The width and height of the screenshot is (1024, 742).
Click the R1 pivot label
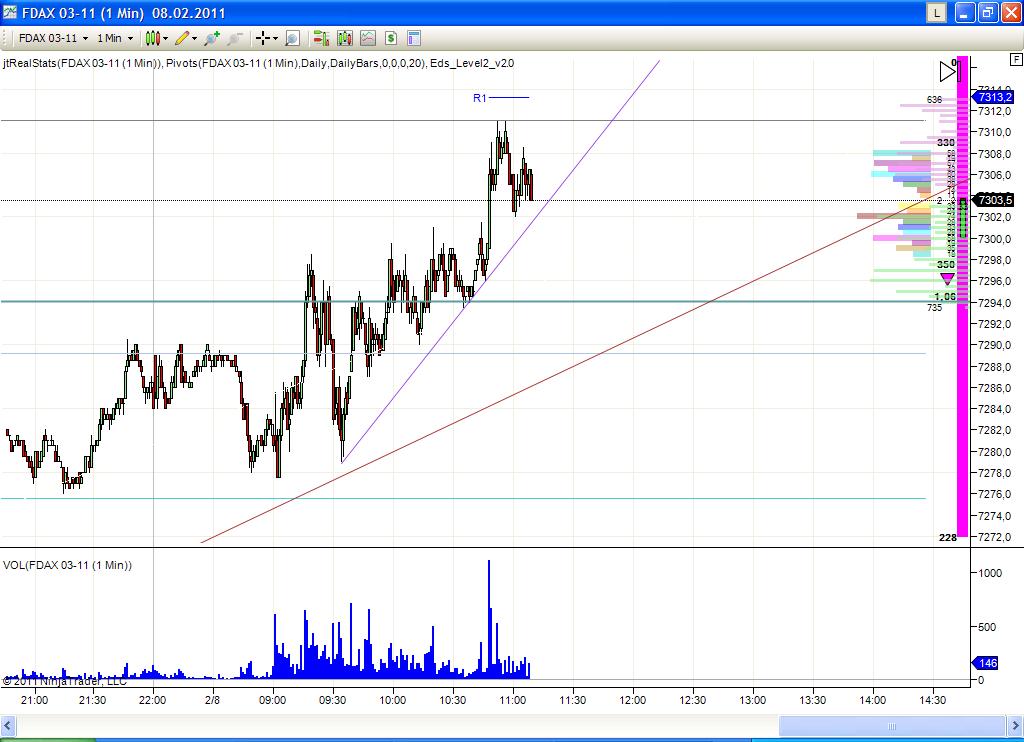(x=478, y=98)
